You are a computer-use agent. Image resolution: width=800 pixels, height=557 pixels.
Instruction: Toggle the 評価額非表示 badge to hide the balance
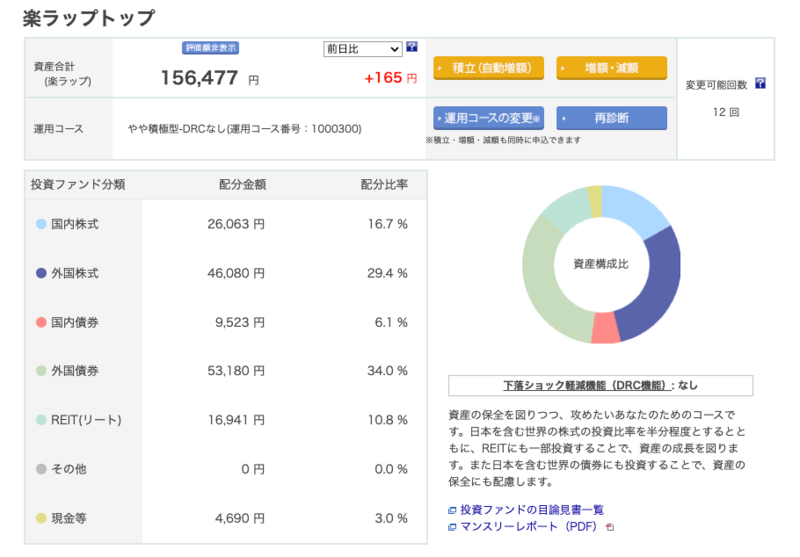click(x=211, y=48)
